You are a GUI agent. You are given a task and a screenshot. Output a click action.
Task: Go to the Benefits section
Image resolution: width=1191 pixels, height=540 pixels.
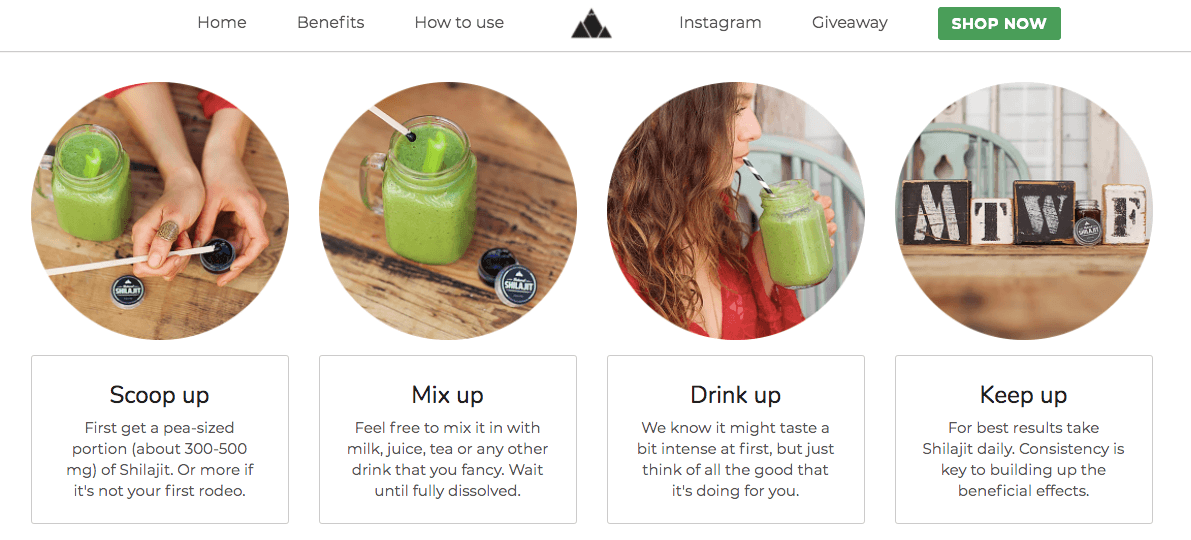(330, 23)
